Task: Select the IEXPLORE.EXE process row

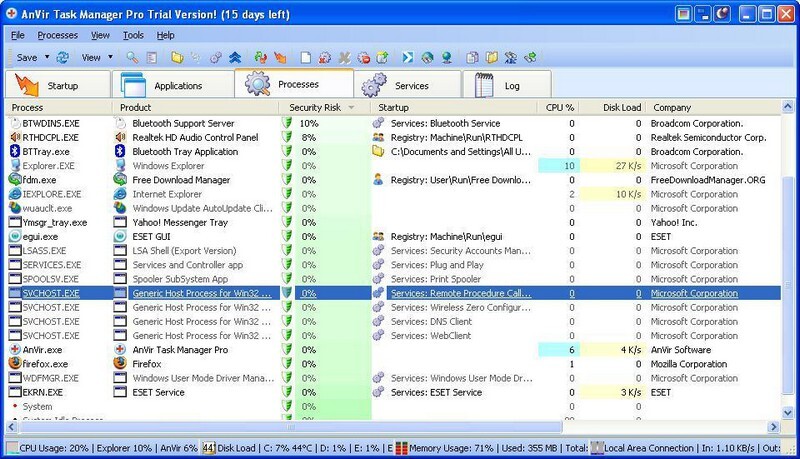Action: [x=393, y=194]
